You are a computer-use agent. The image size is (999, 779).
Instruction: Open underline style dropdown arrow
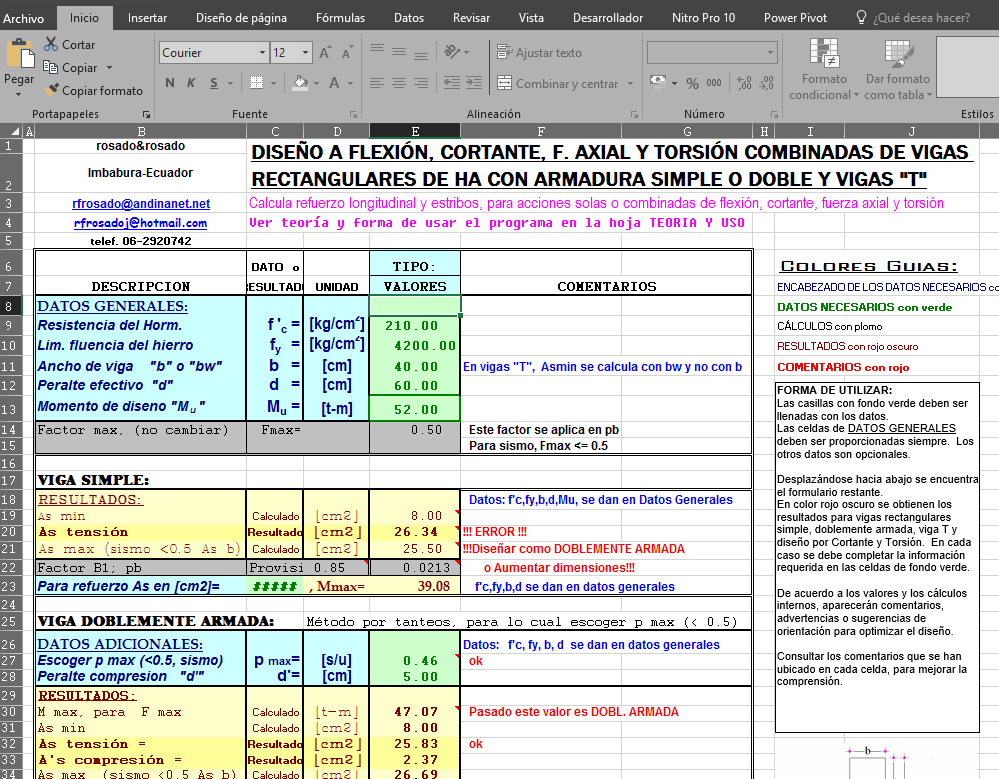[x=230, y=83]
